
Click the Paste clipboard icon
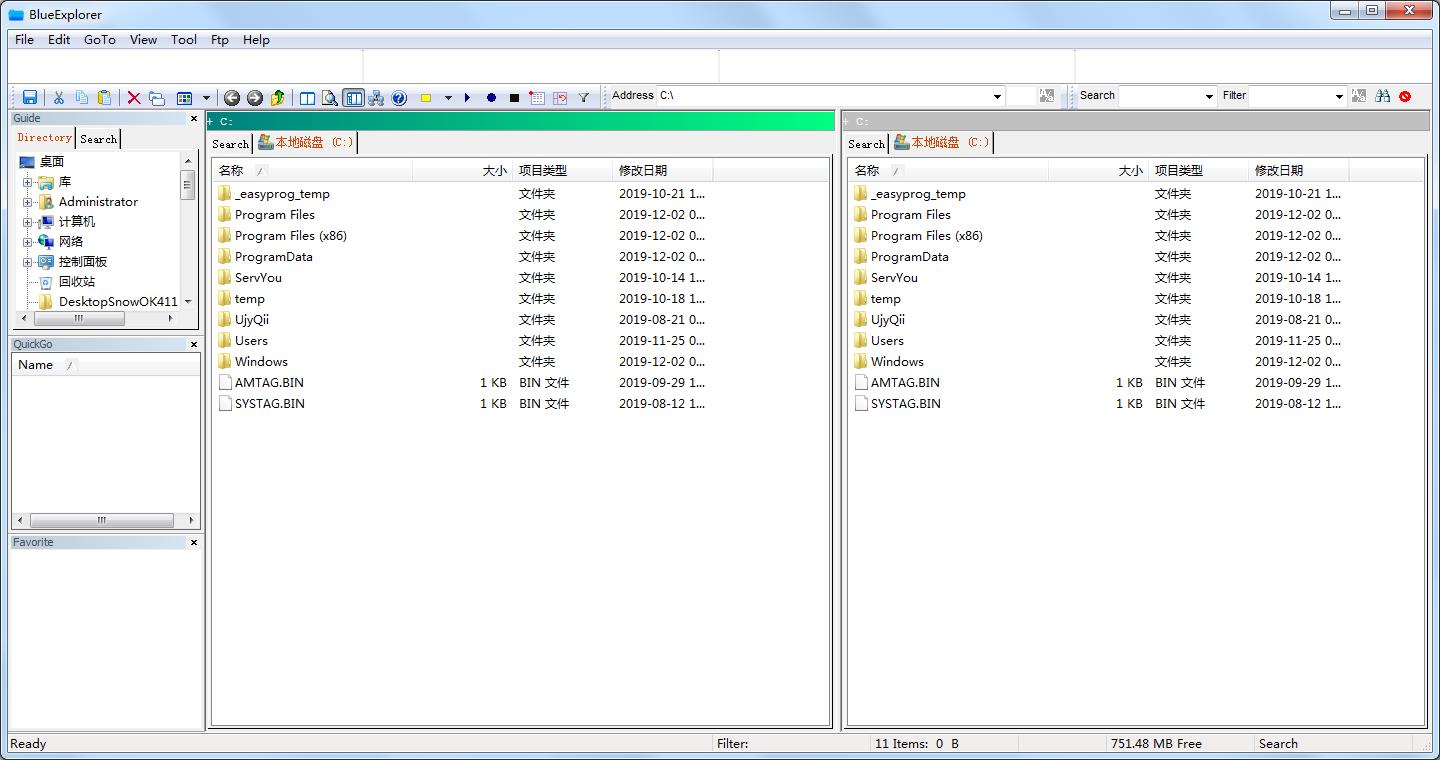[x=104, y=97]
